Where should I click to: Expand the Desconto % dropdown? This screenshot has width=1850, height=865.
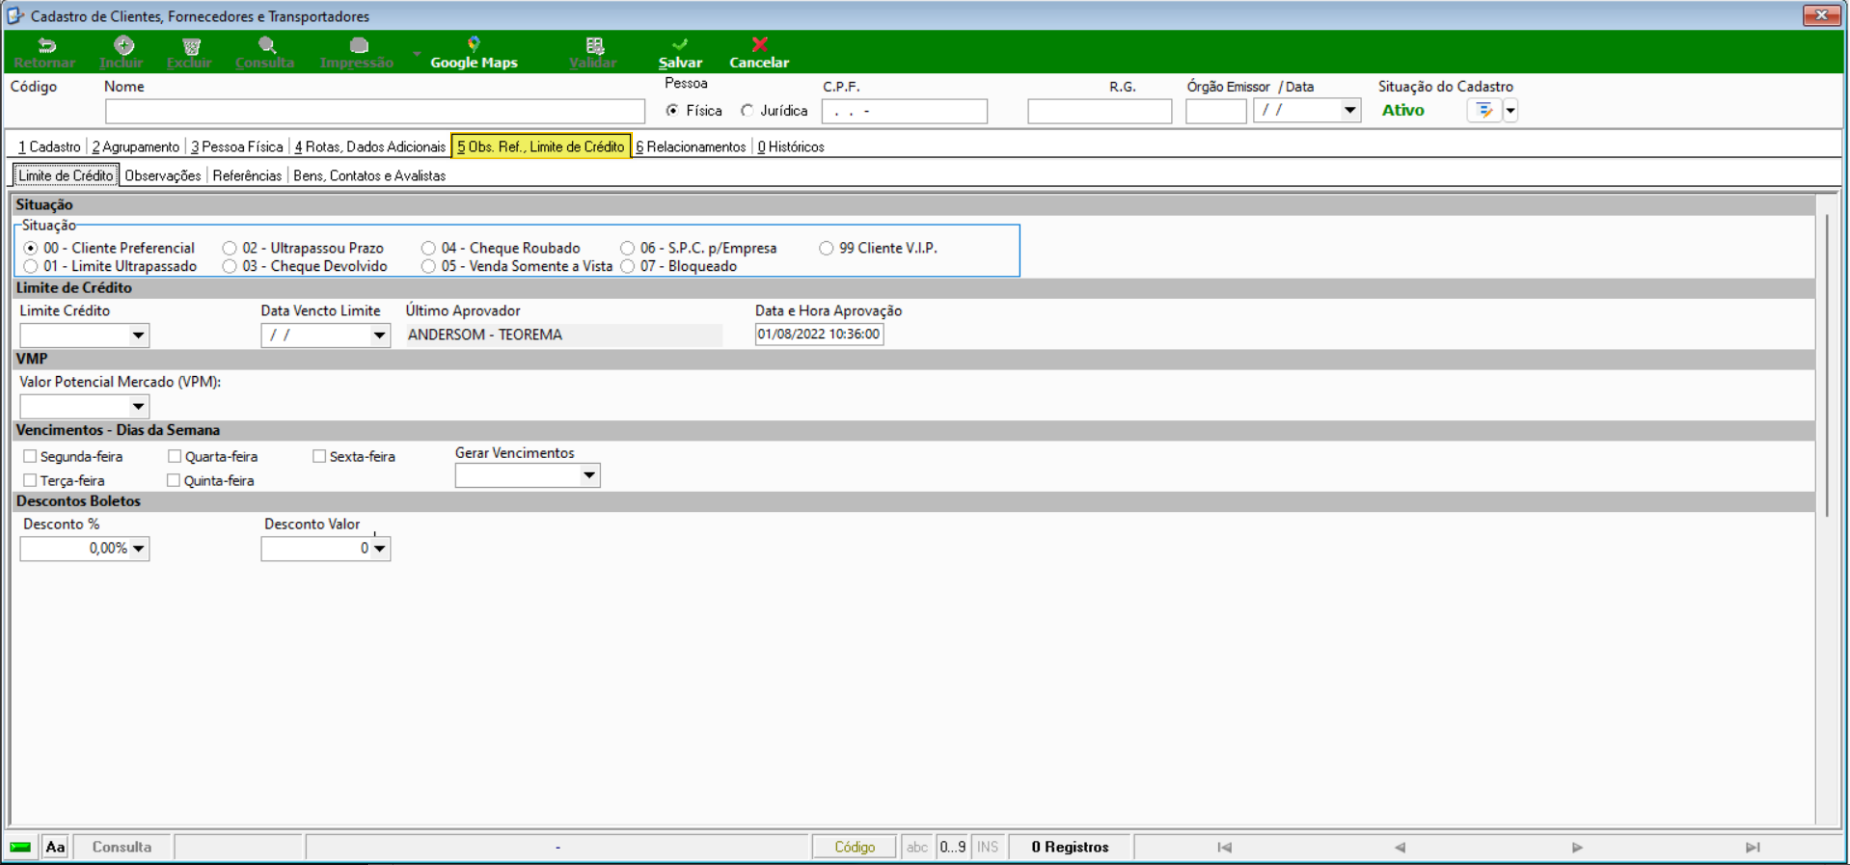(138, 548)
